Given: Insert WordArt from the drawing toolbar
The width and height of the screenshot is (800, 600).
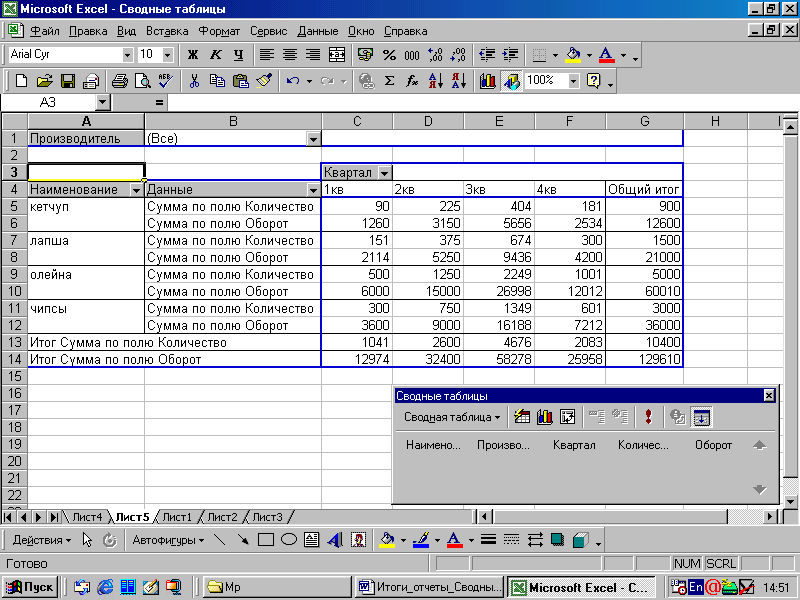Looking at the screenshot, I should pyautogui.click(x=335, y=539).
